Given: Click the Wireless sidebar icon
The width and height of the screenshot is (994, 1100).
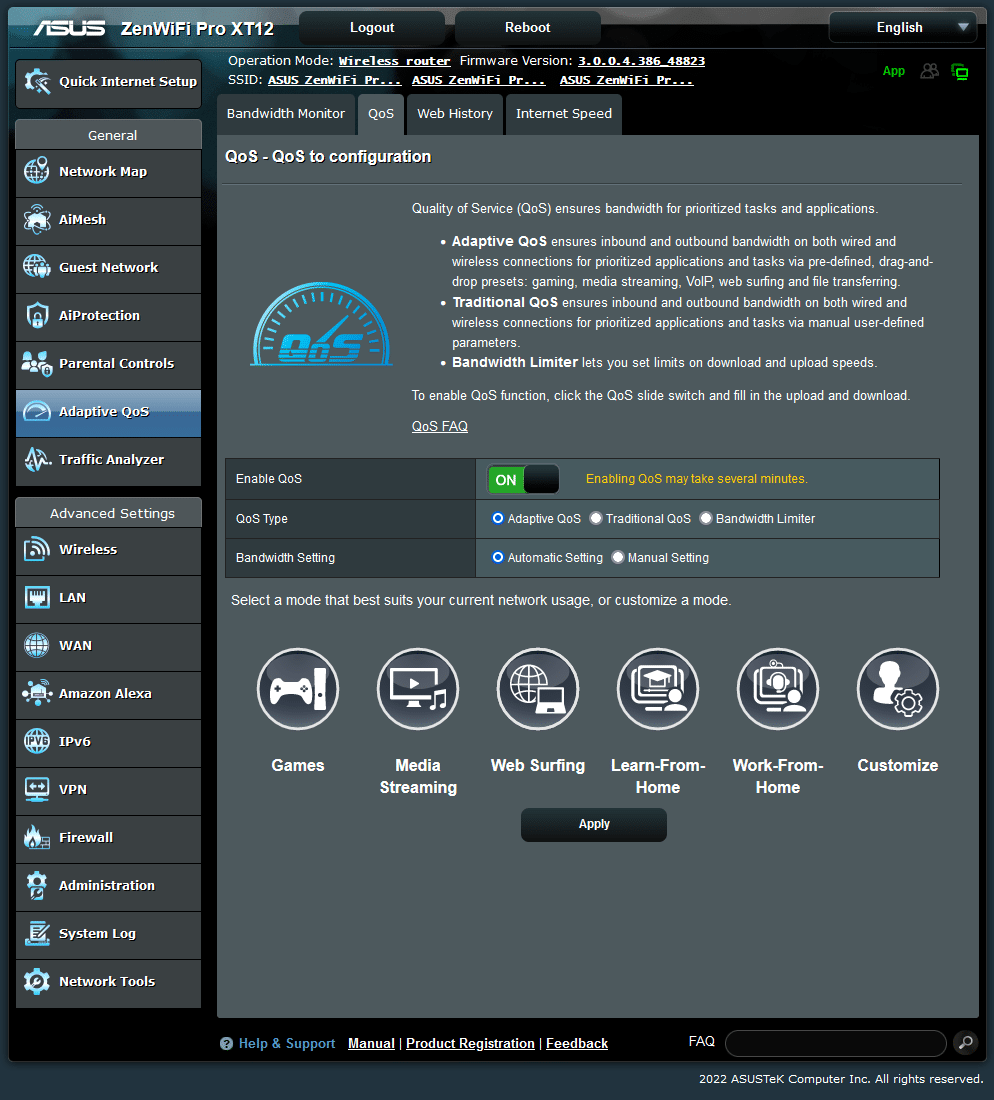Looking at the screenshot, I should click(36, 549).
